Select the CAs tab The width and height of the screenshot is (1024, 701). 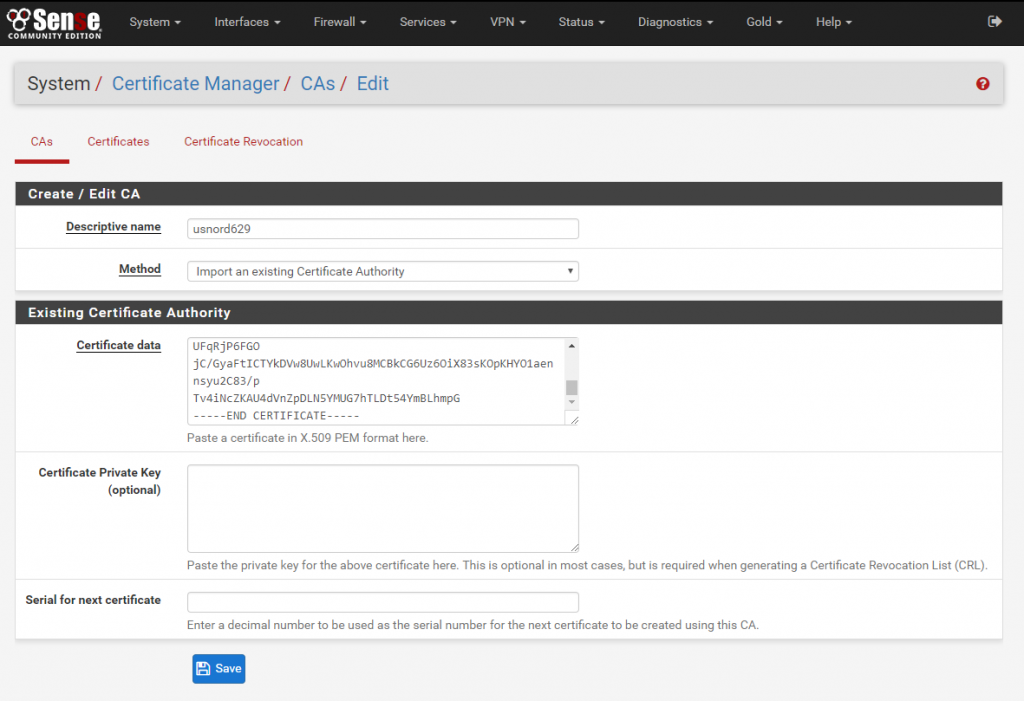pos(42,142)
